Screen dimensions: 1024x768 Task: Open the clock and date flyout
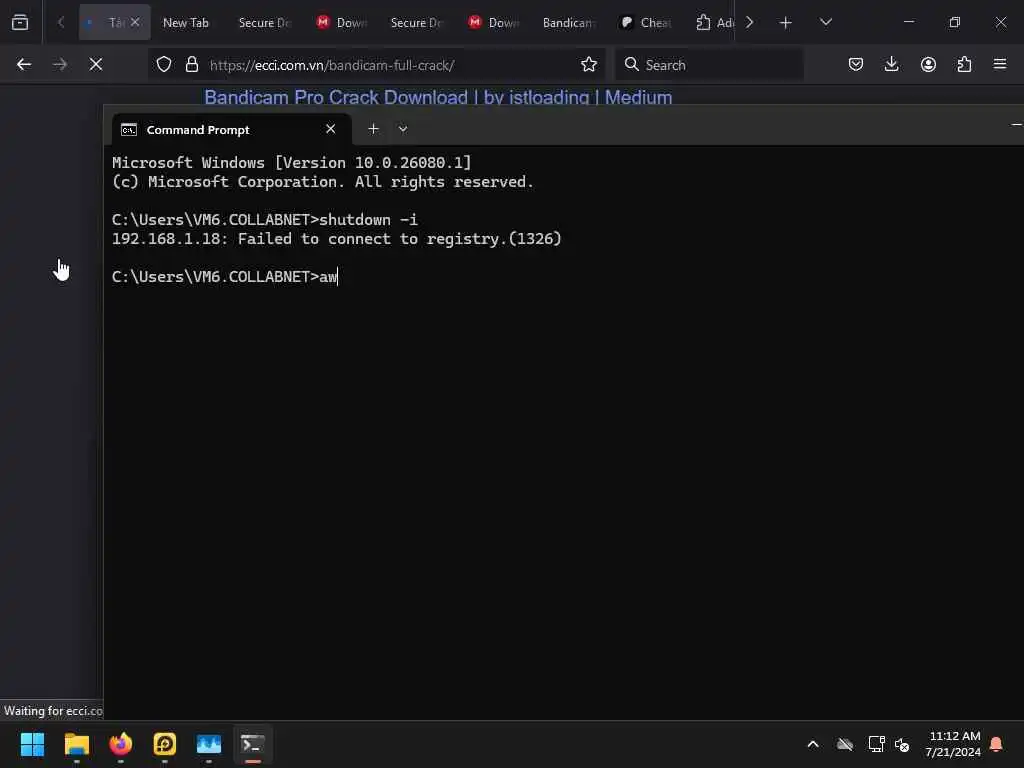coord(953,744)
